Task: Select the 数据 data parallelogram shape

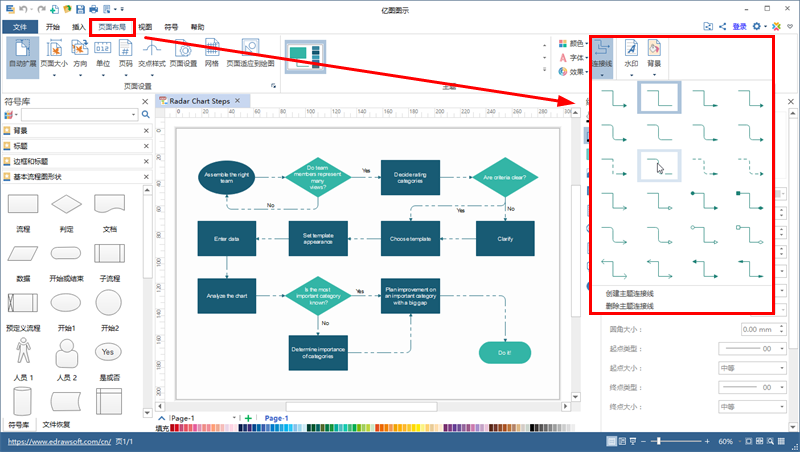Action: [x=23, y=253]
